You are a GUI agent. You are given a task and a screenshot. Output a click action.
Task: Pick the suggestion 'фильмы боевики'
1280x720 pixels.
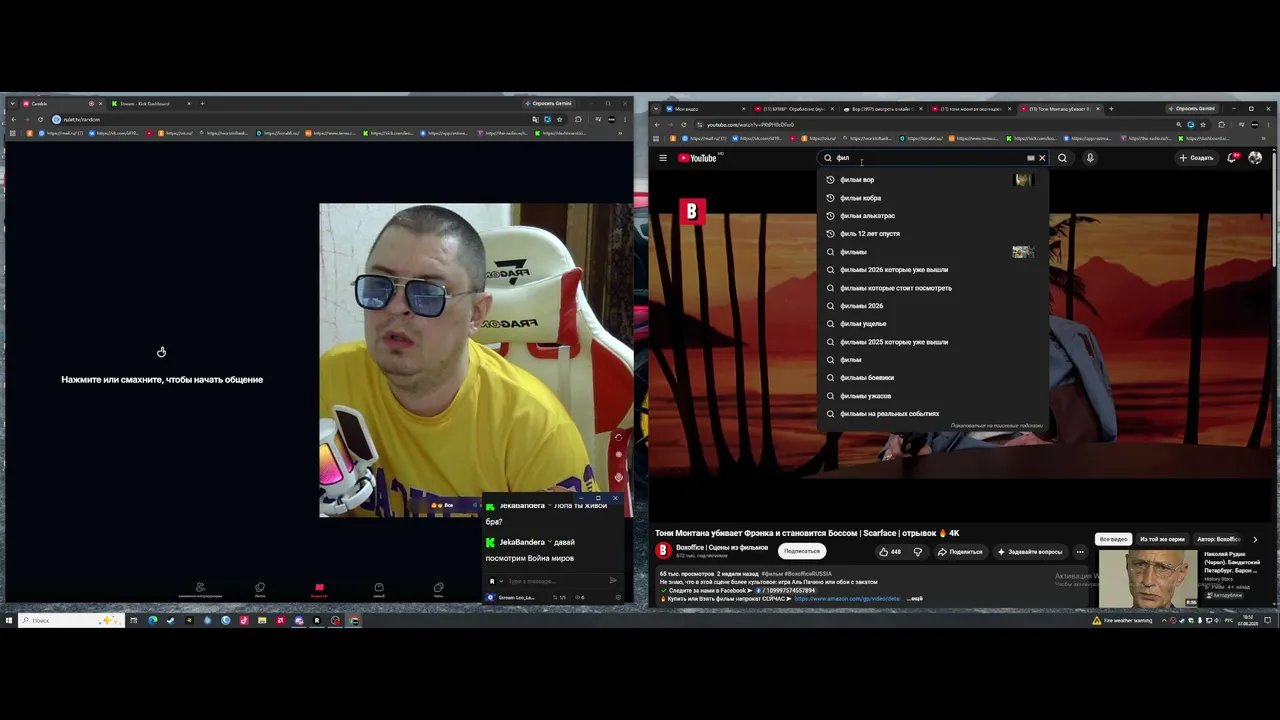coord(931,378)
